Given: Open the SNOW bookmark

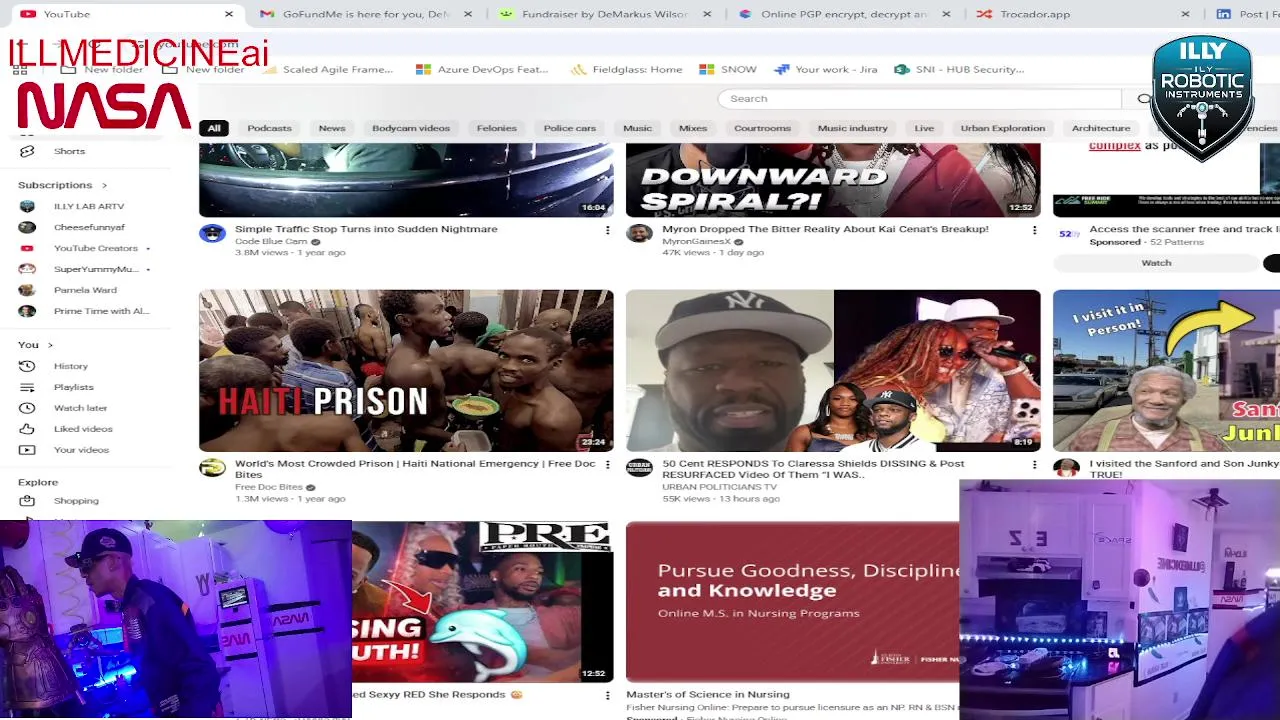Looking at the screenshot, I should (728, 69).
